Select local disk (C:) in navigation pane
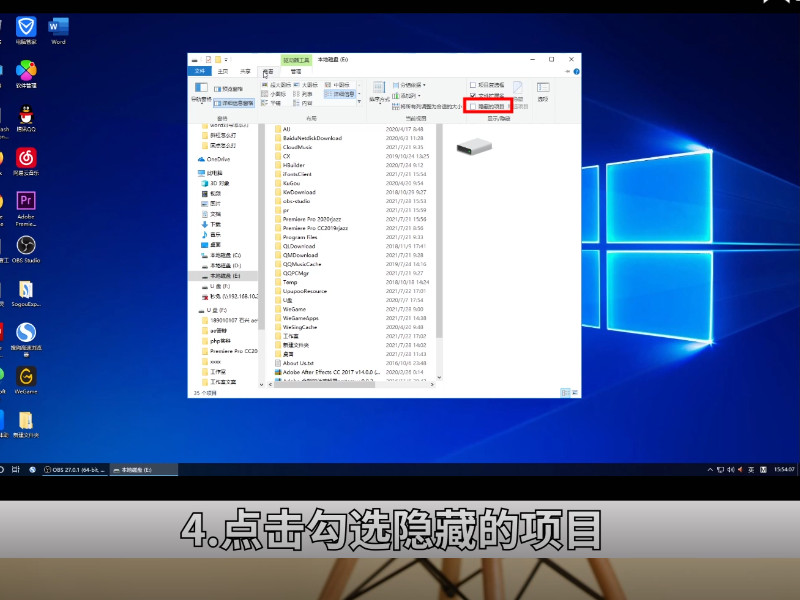Viewport: 800px width, 600px height. click(221, 255)
